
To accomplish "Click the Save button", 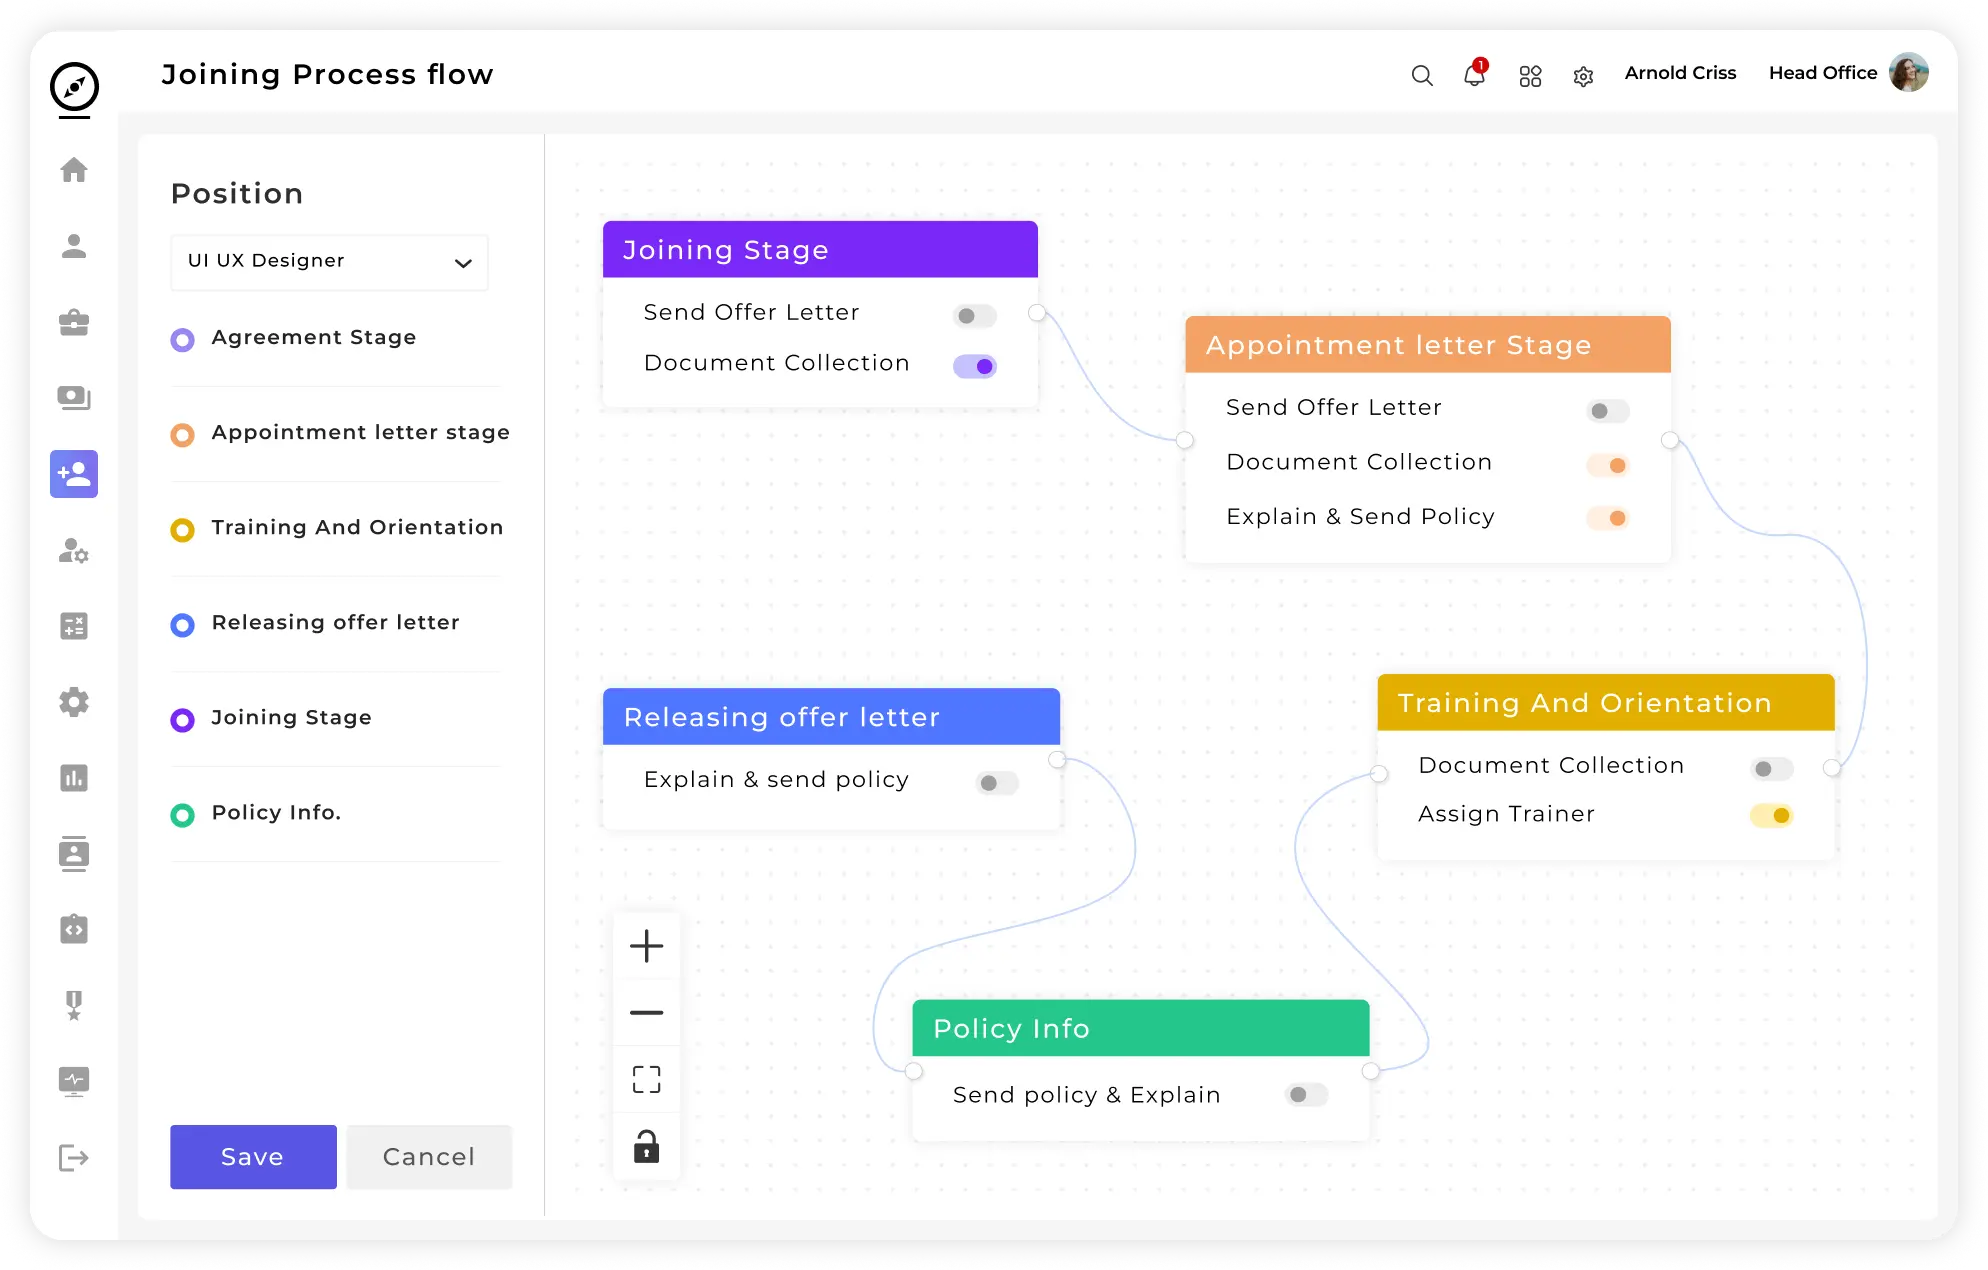I will pos(253,1157).
